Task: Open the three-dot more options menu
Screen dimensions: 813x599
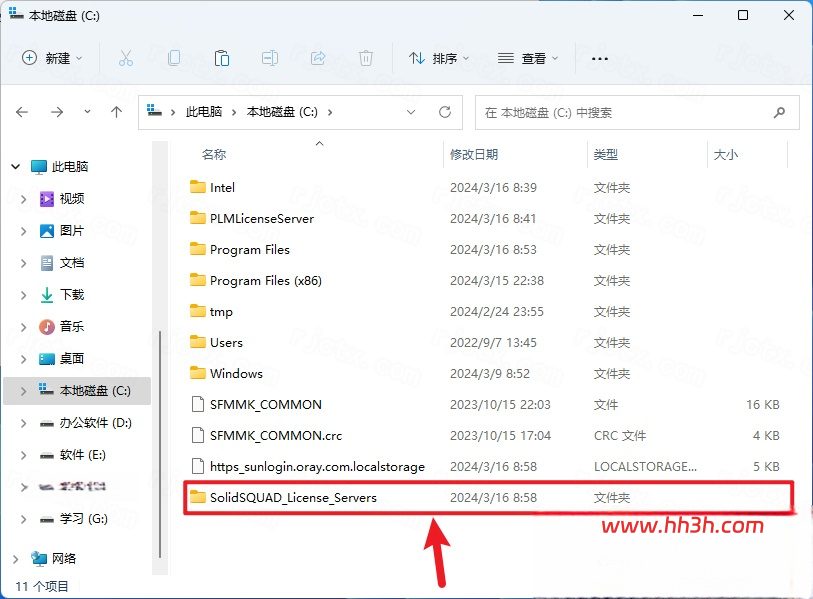Action: pos(600,59)
